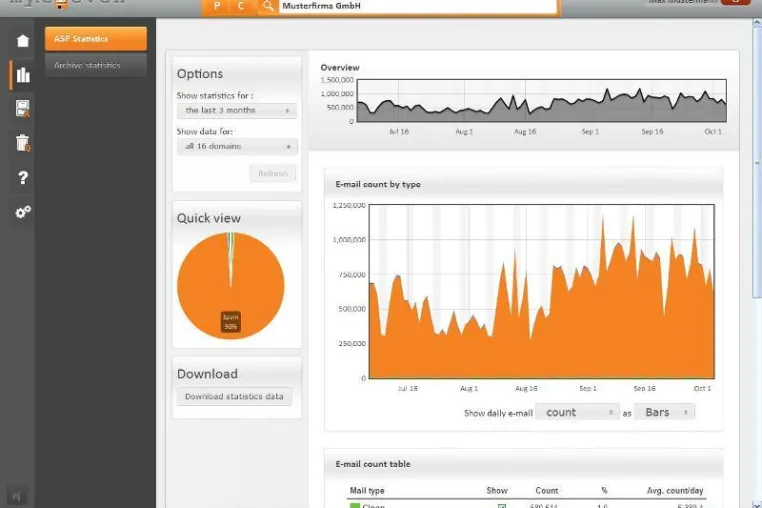Switch to Archive statistics tab
762x508 pixels.
tap(96, 65)
